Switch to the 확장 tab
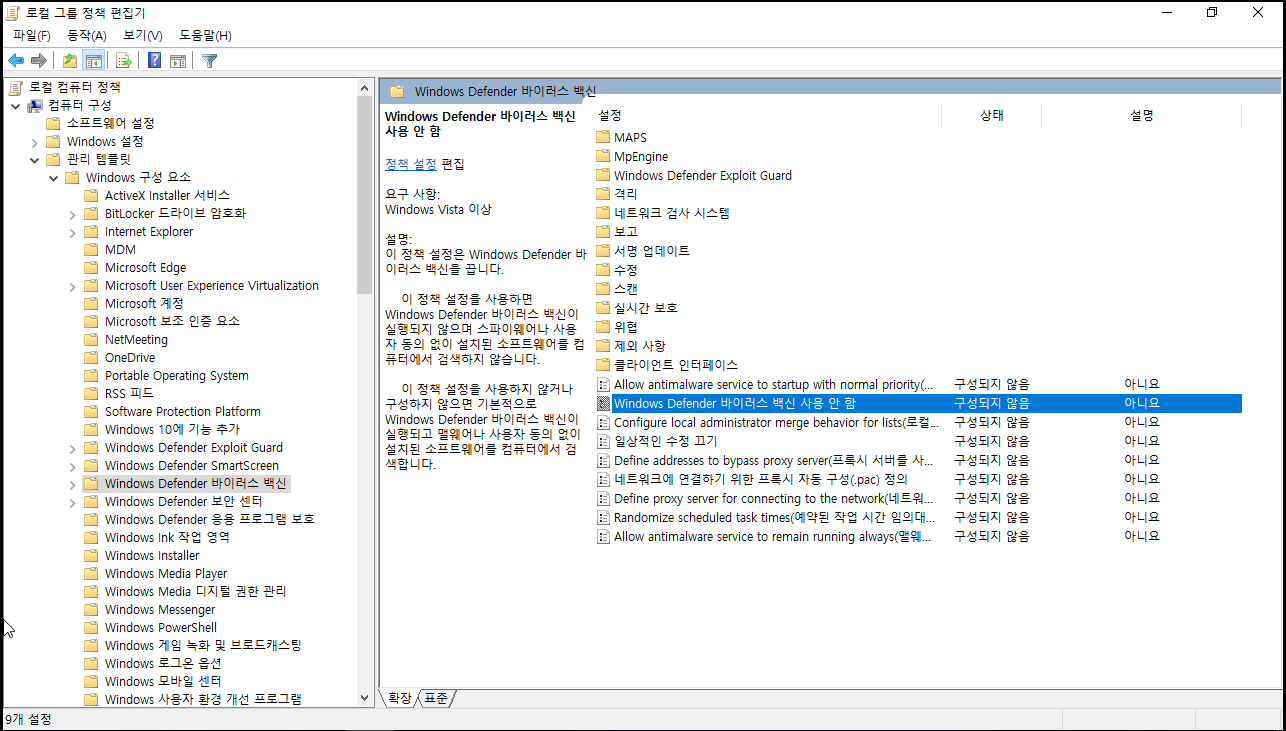 [399, 698]
